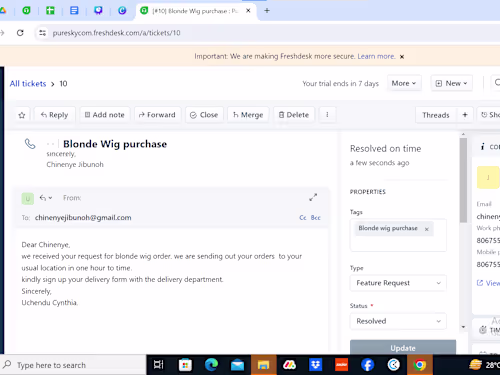This screenshot has width=500, height=375.
Task: Click the Reply button
Action: [x=54, y=115]
